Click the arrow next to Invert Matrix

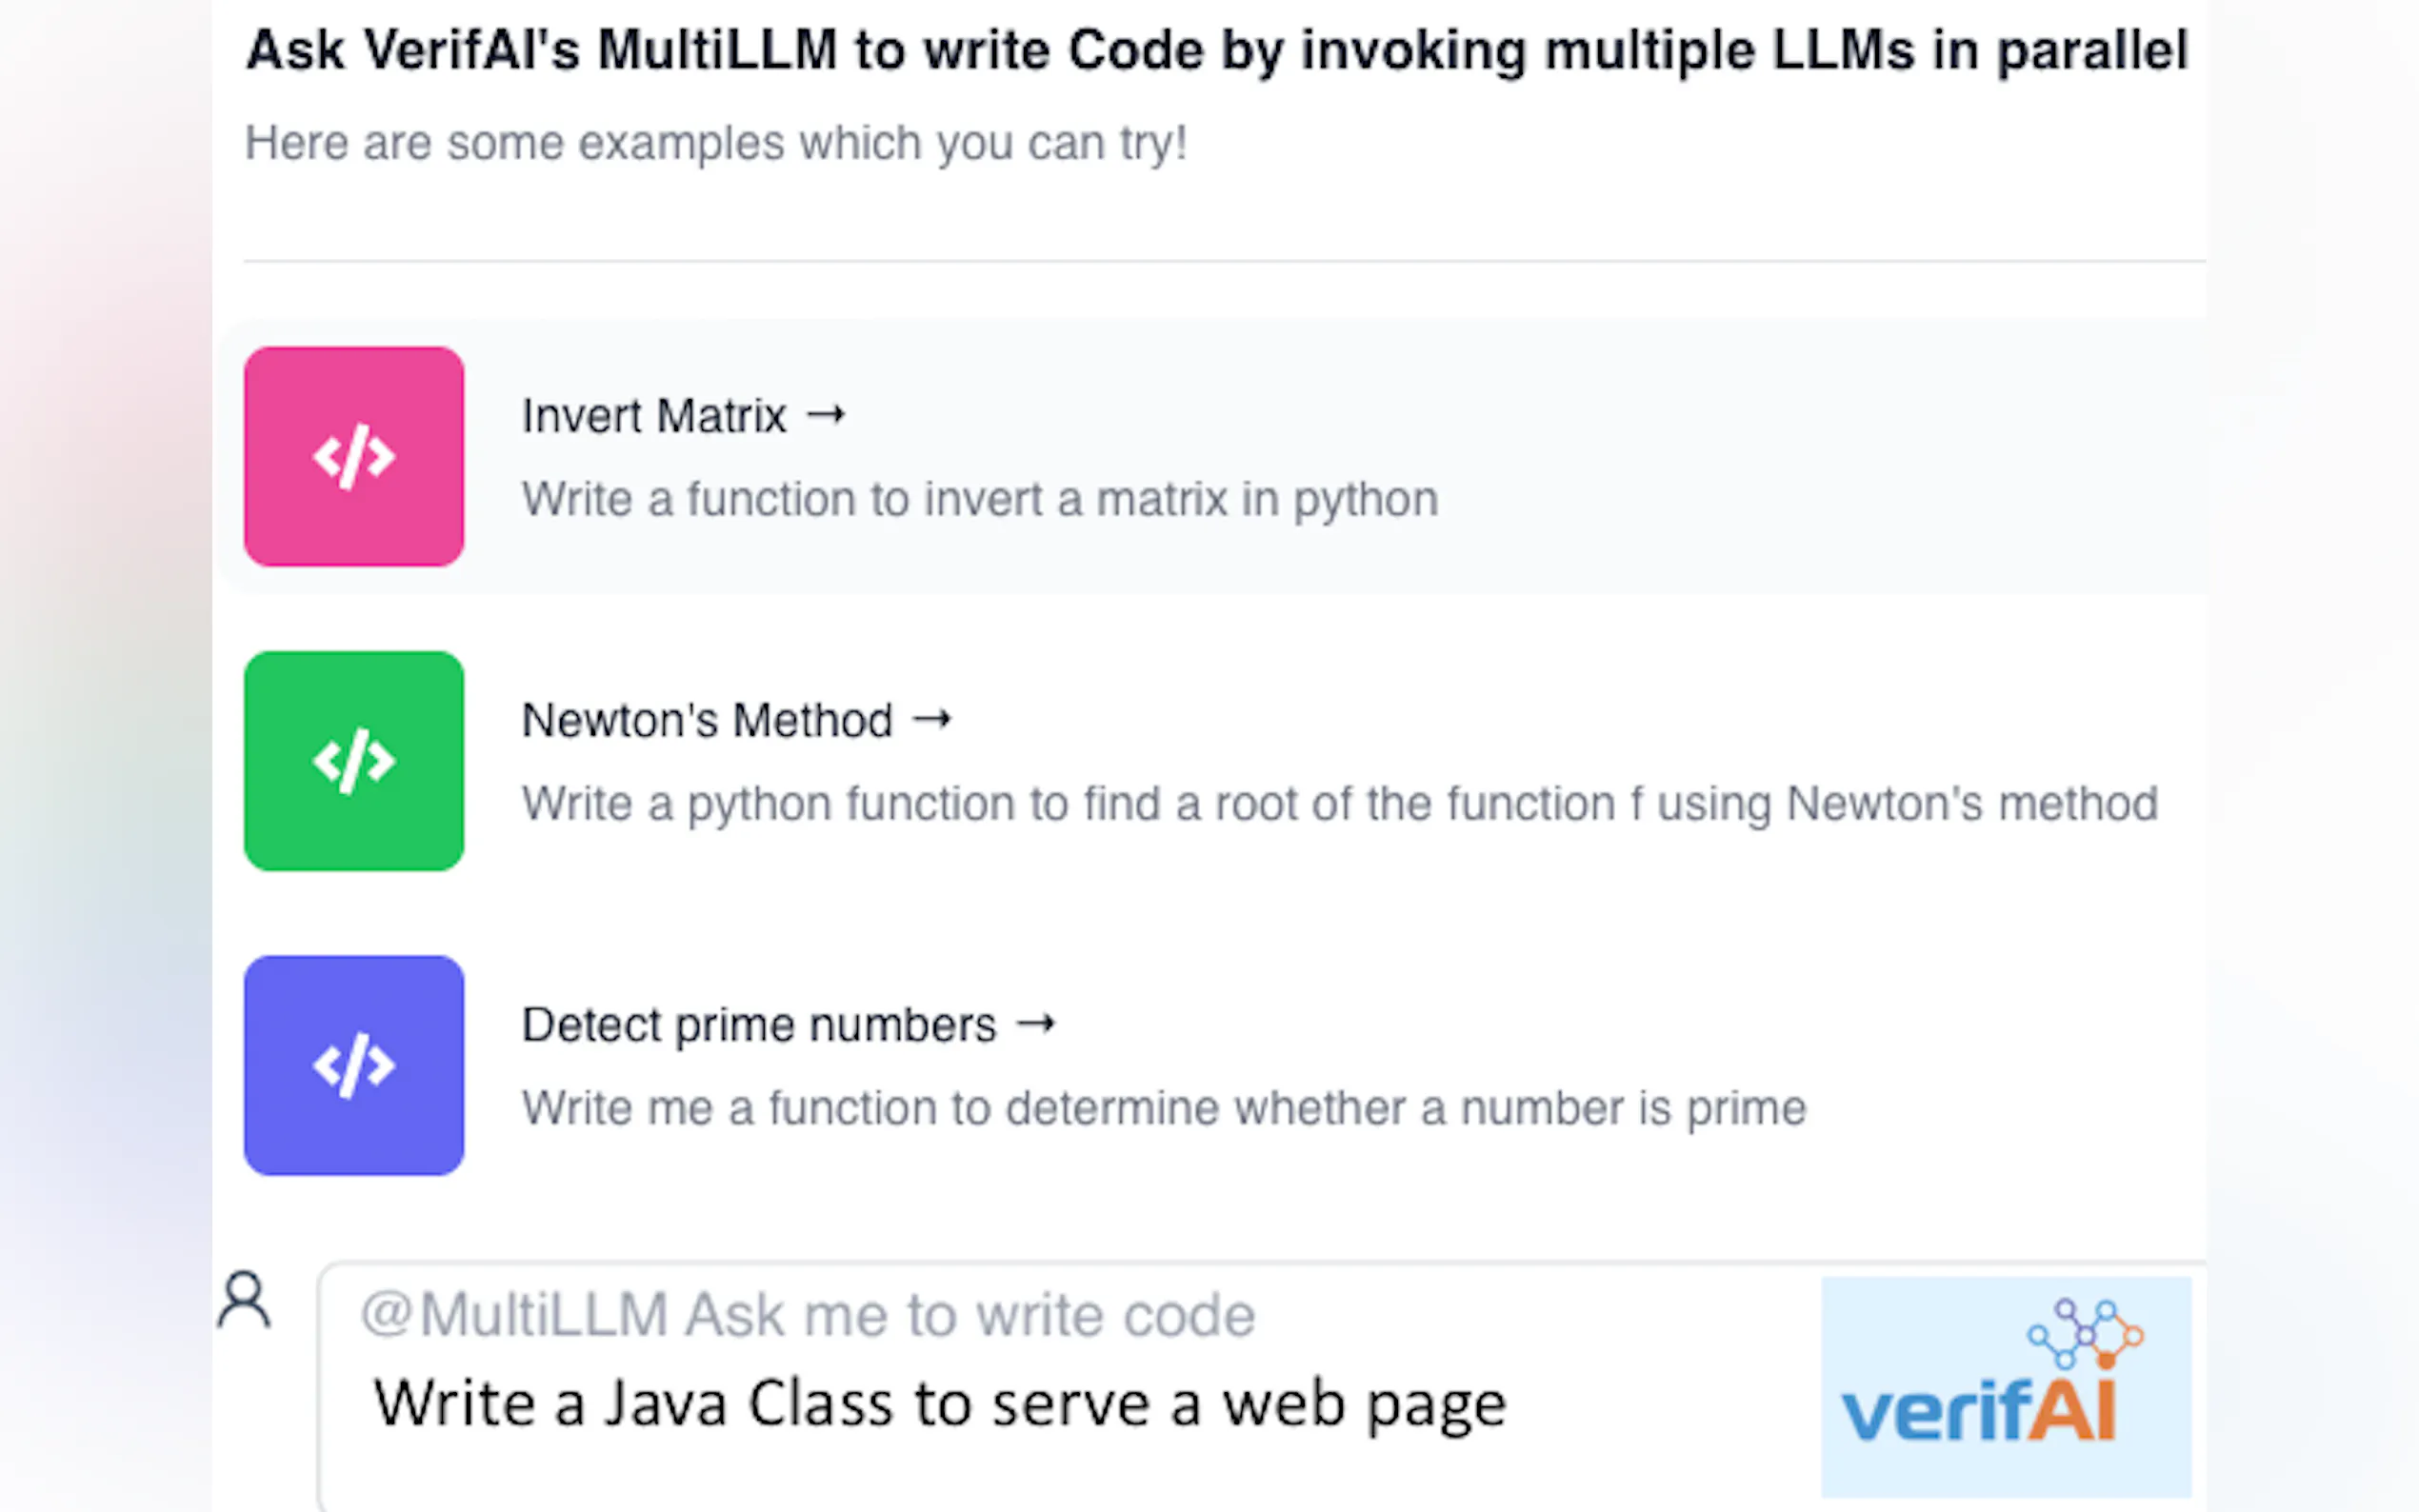pos(826,414)
